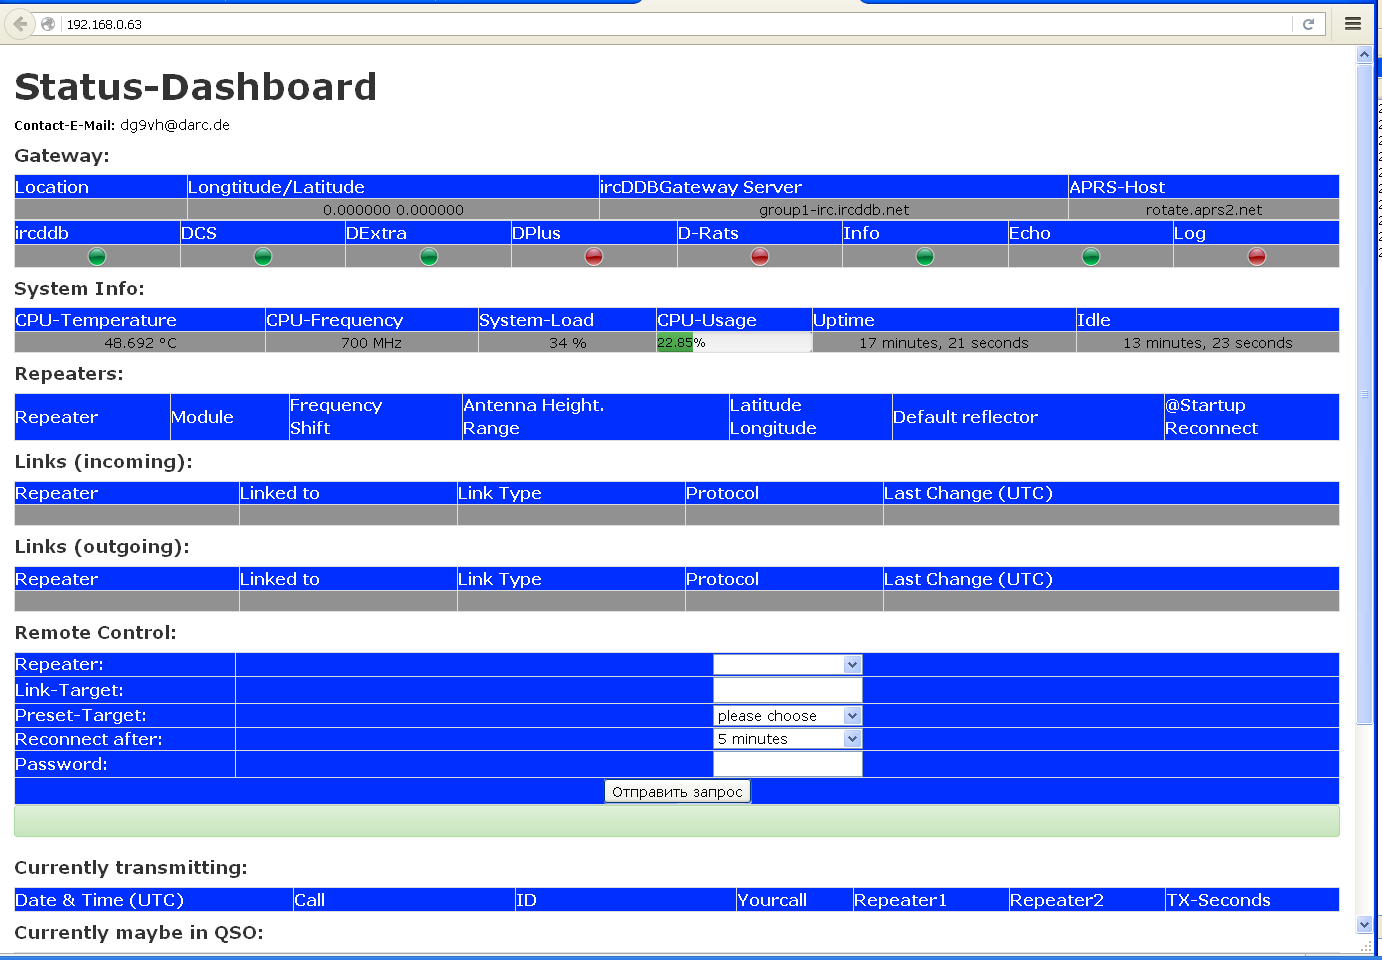Click the green ircddb status indicator

click(x=97, y=257)
